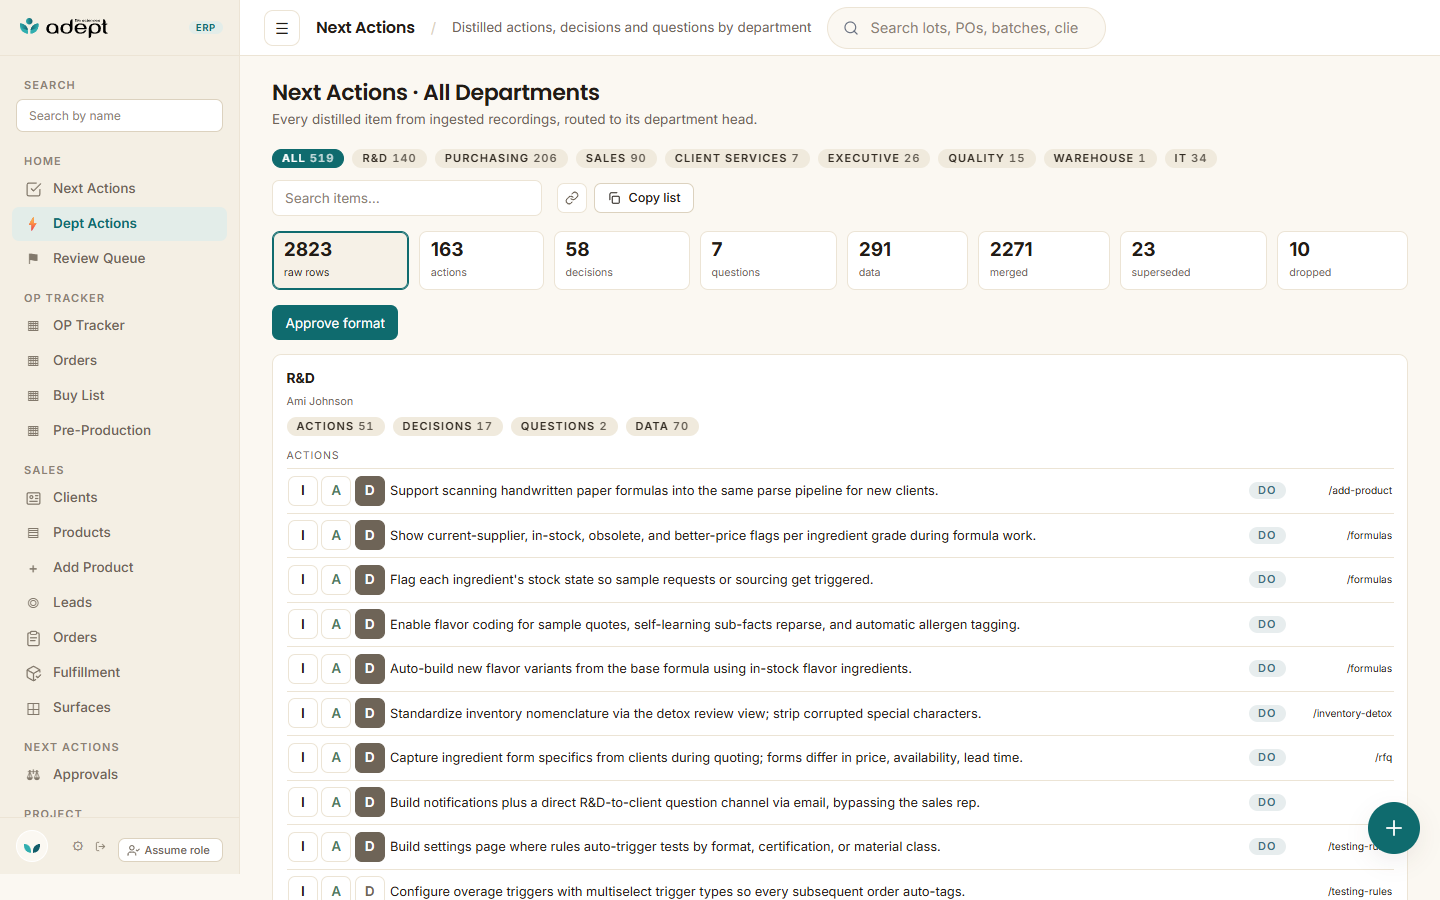Viewport: 1440px width, 900px height.
Task: Click the Copy list button
Action: pos(644,198)
